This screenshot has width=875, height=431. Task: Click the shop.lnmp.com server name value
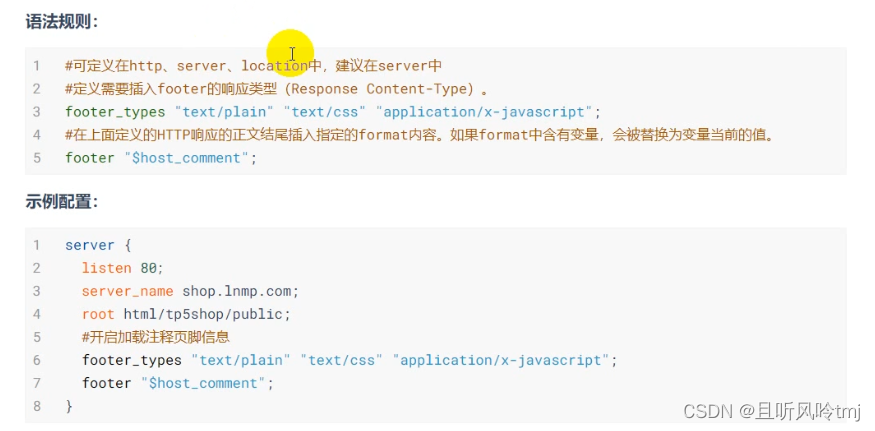pyautogui.click(x=240, y=291)
